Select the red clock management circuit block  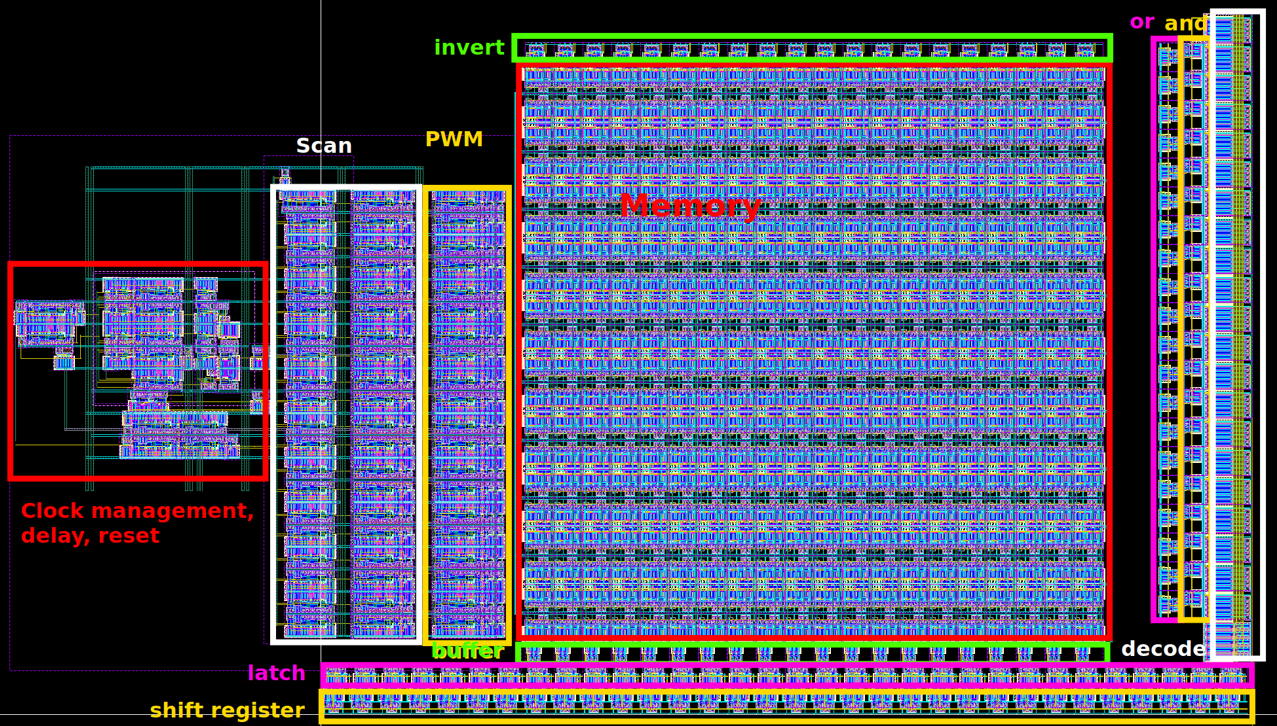pos(138,371)
